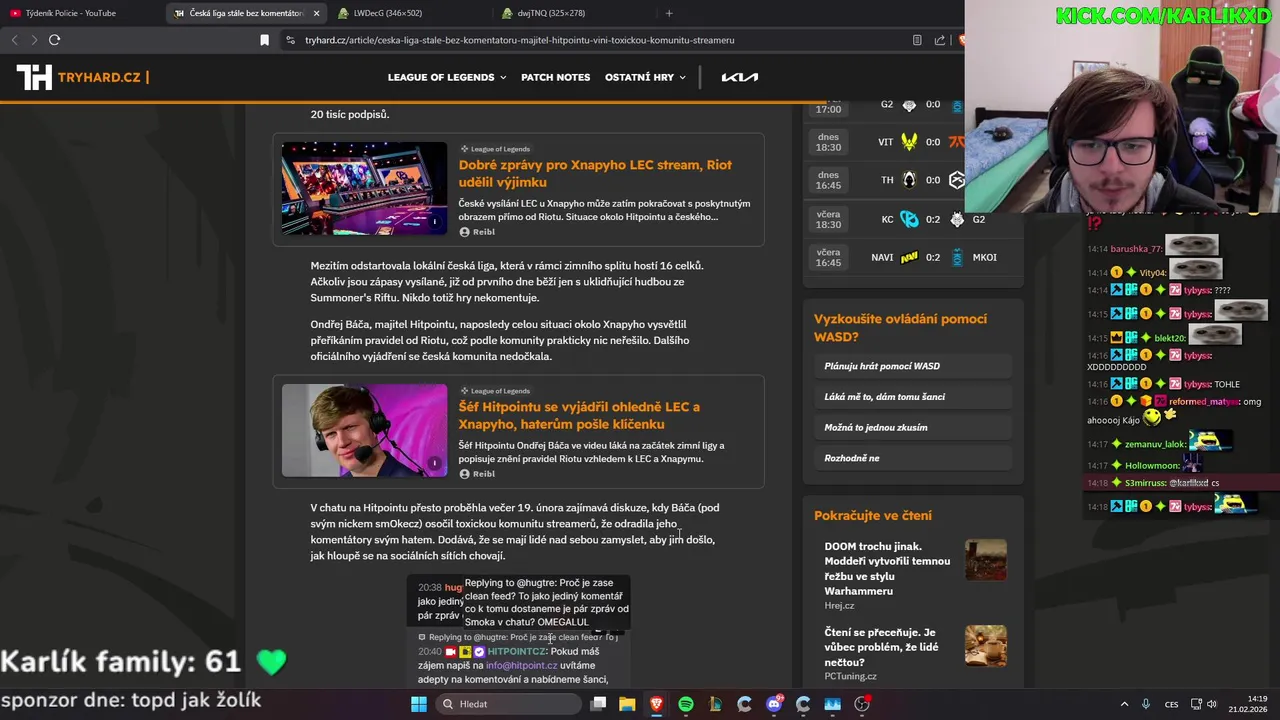Click the info@hitpoint.cz email link

pos(522,666)
